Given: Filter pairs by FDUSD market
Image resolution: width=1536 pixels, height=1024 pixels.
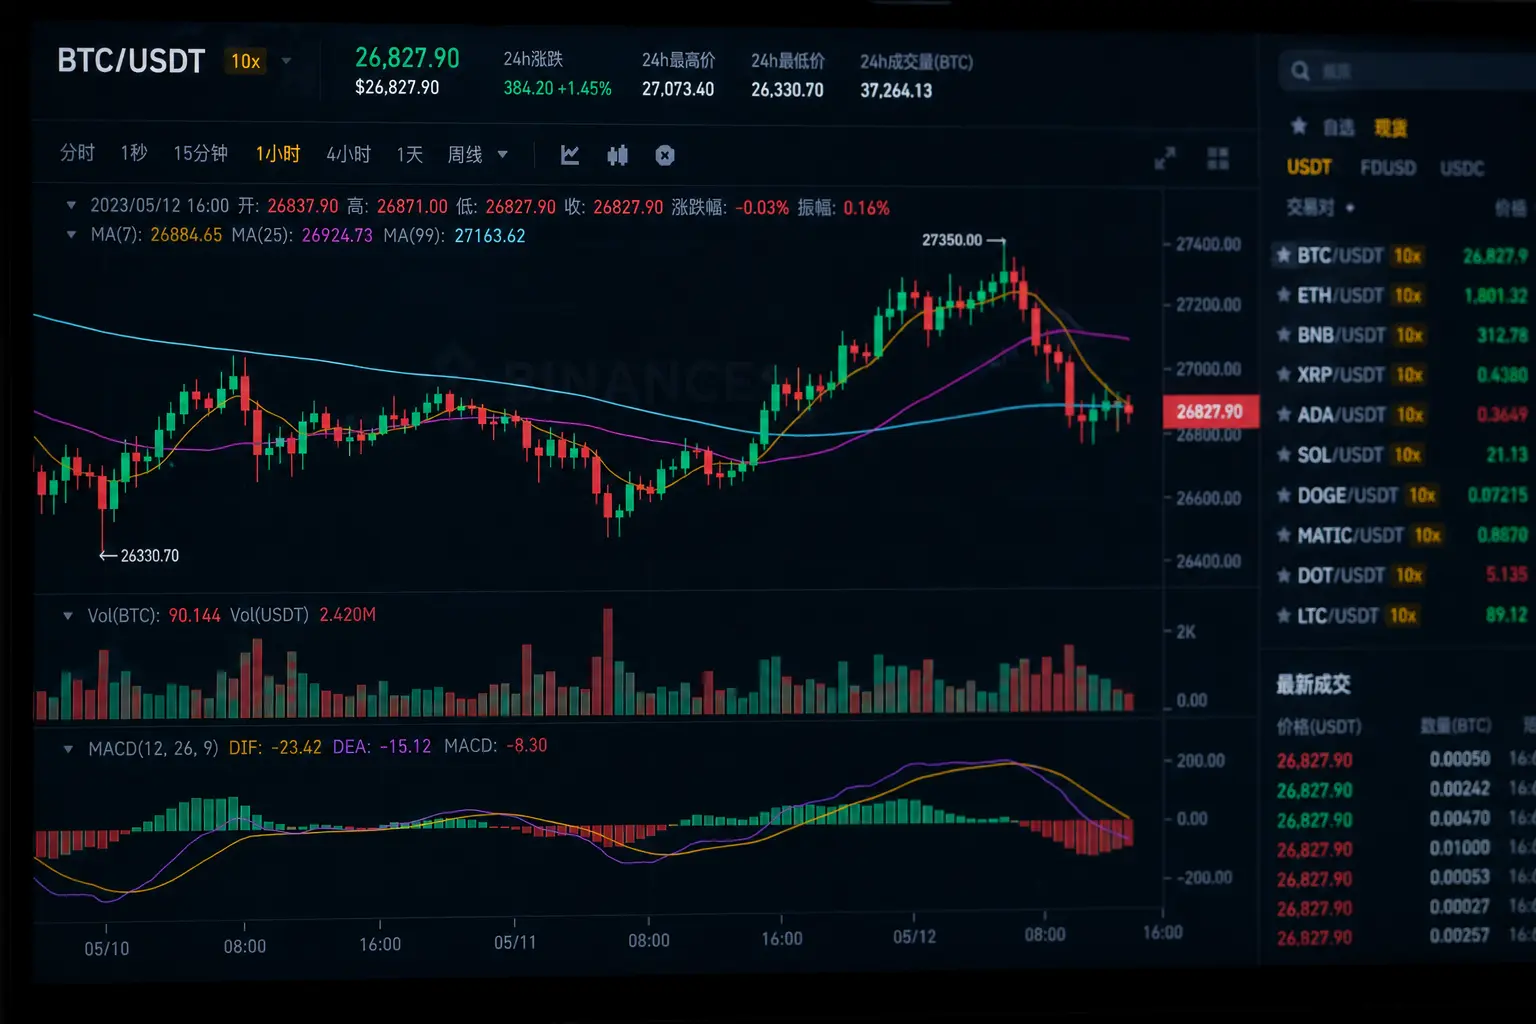Looking at the screenshot, I should (1388, 167).
